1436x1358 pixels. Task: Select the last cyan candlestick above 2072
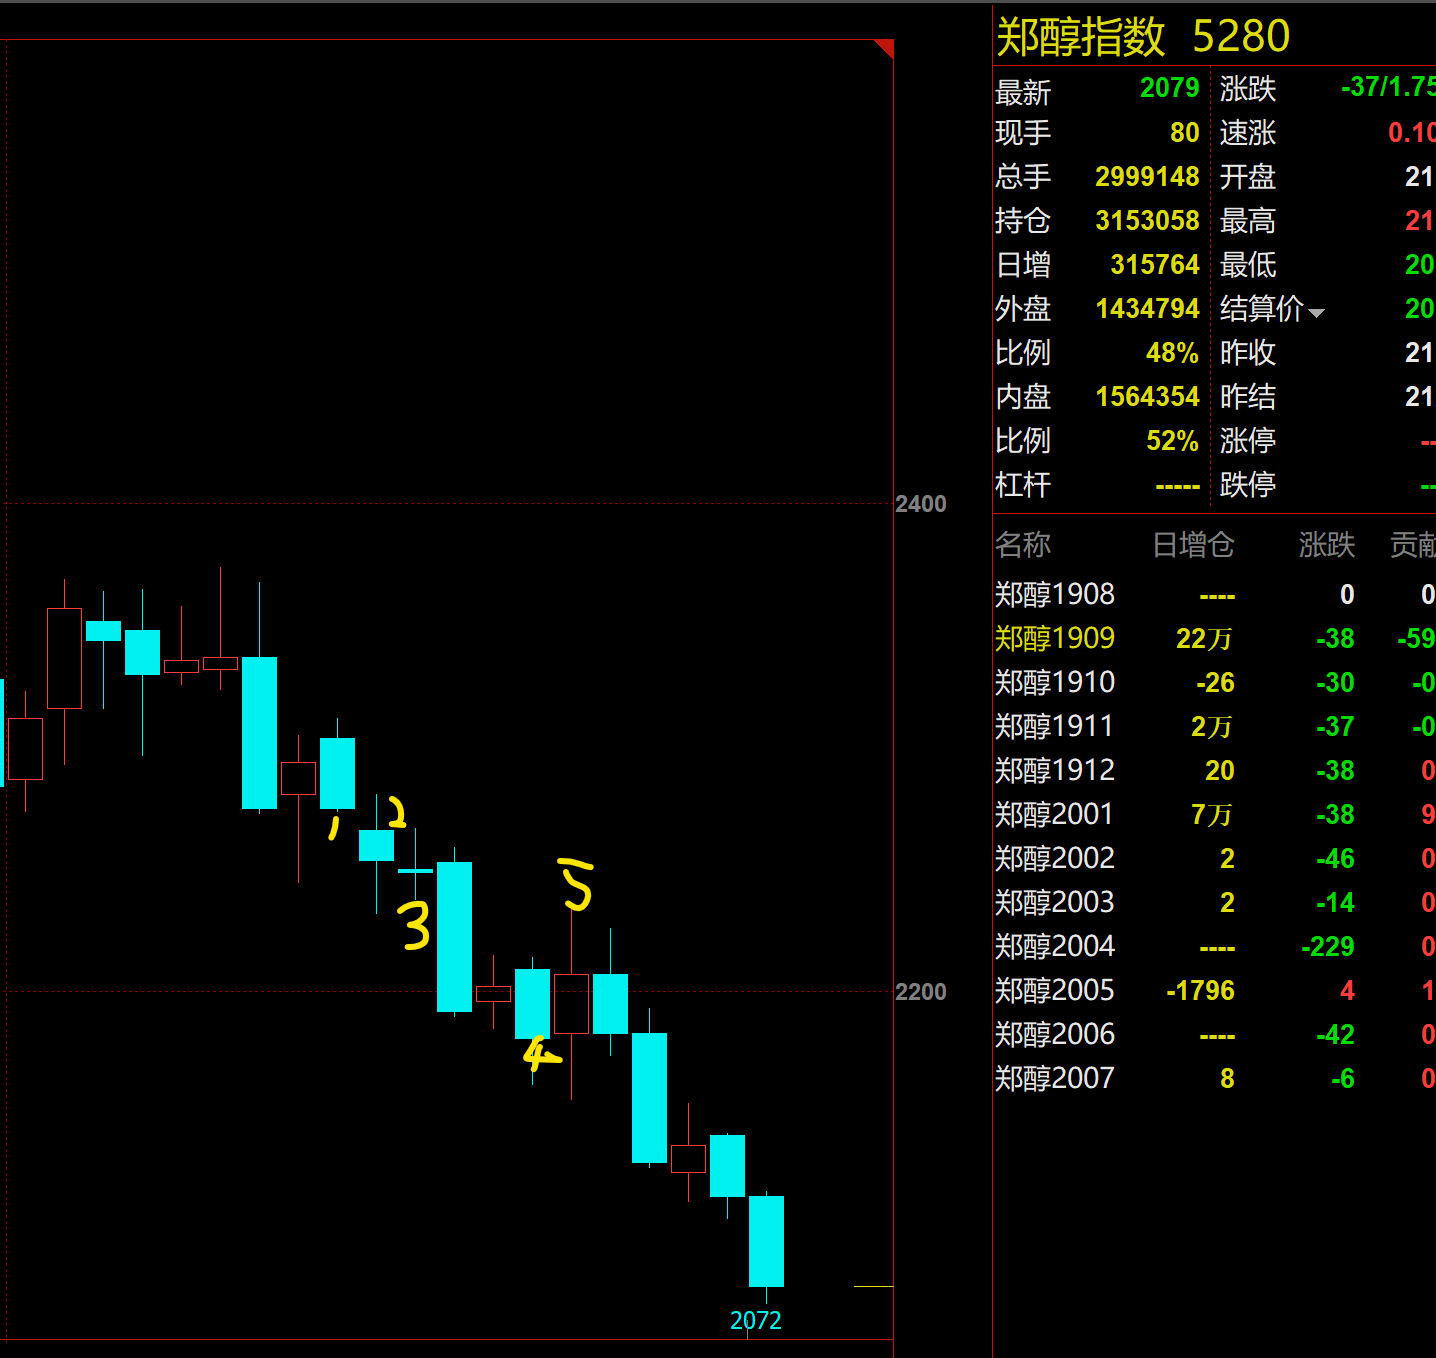(766, 1241)
